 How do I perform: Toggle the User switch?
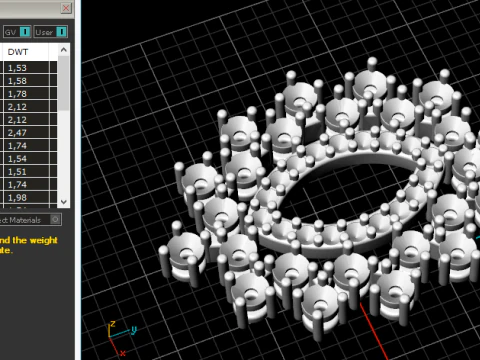coord(50,32)
